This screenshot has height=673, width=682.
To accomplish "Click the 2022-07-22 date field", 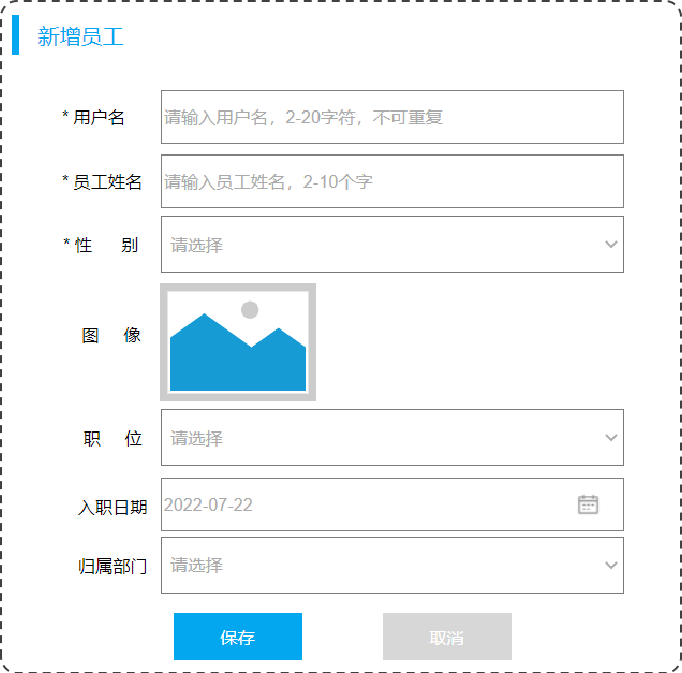I will [392, 505].
